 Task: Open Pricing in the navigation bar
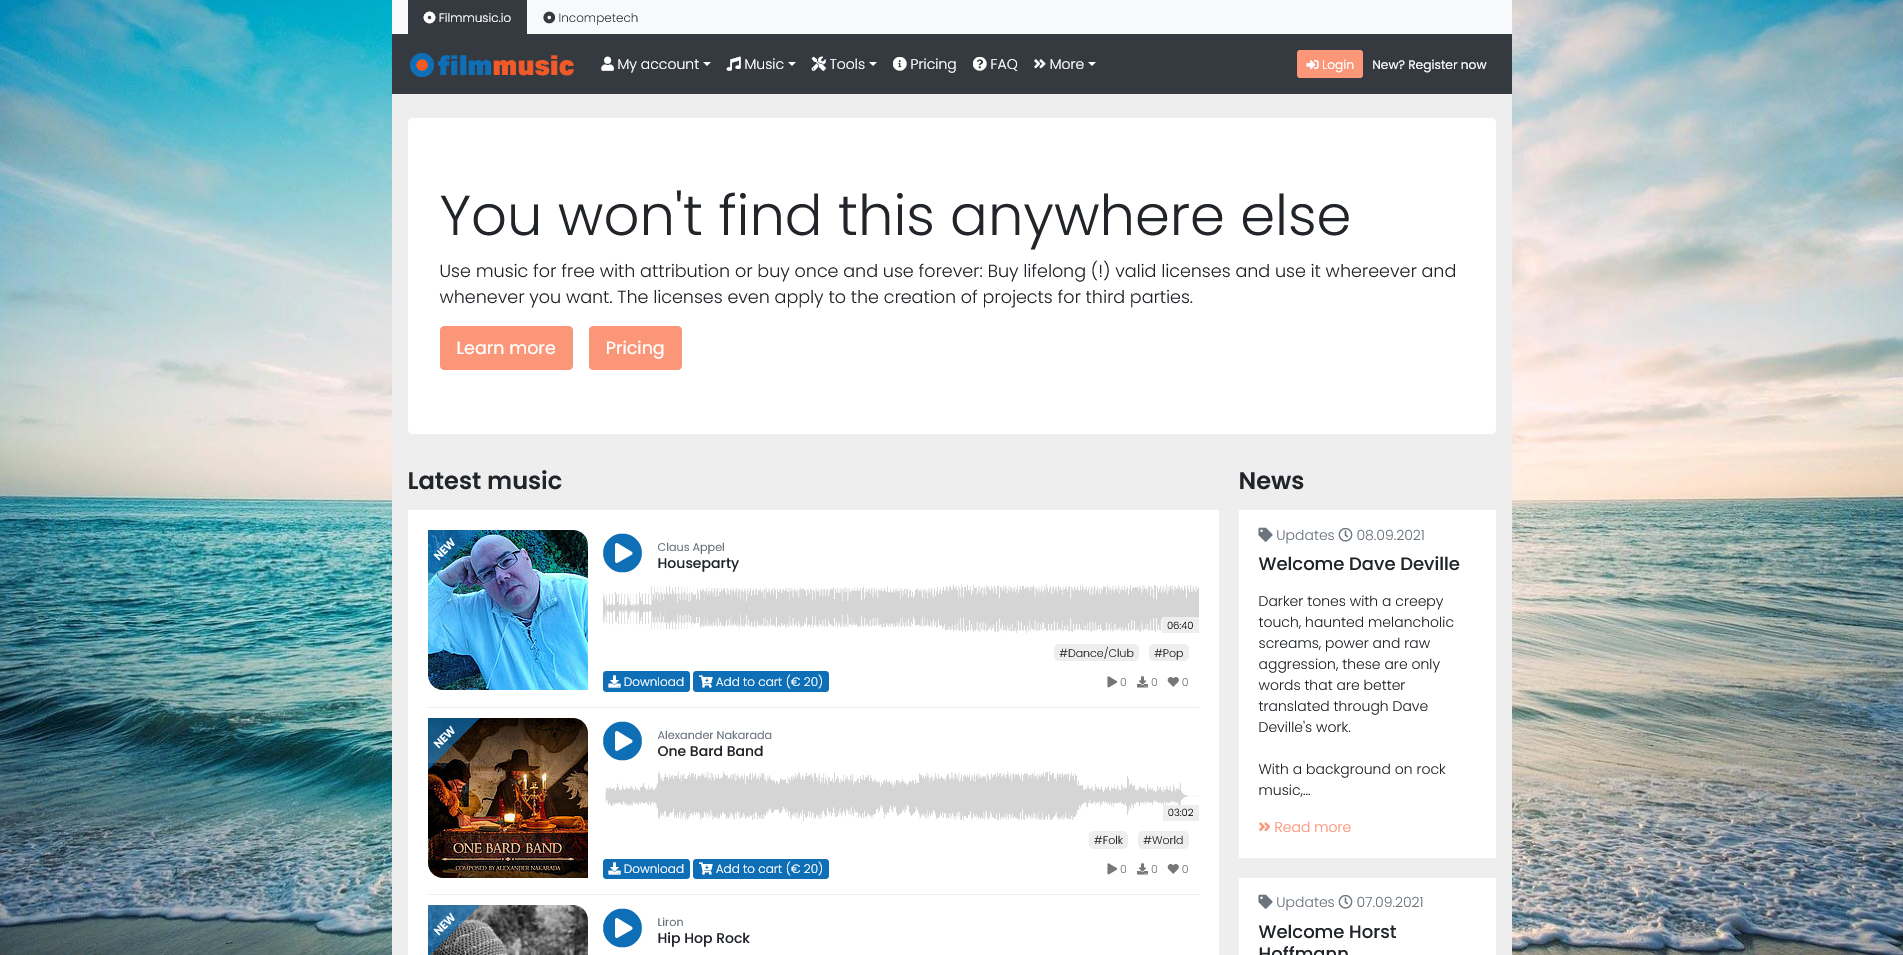coord(924,64)
